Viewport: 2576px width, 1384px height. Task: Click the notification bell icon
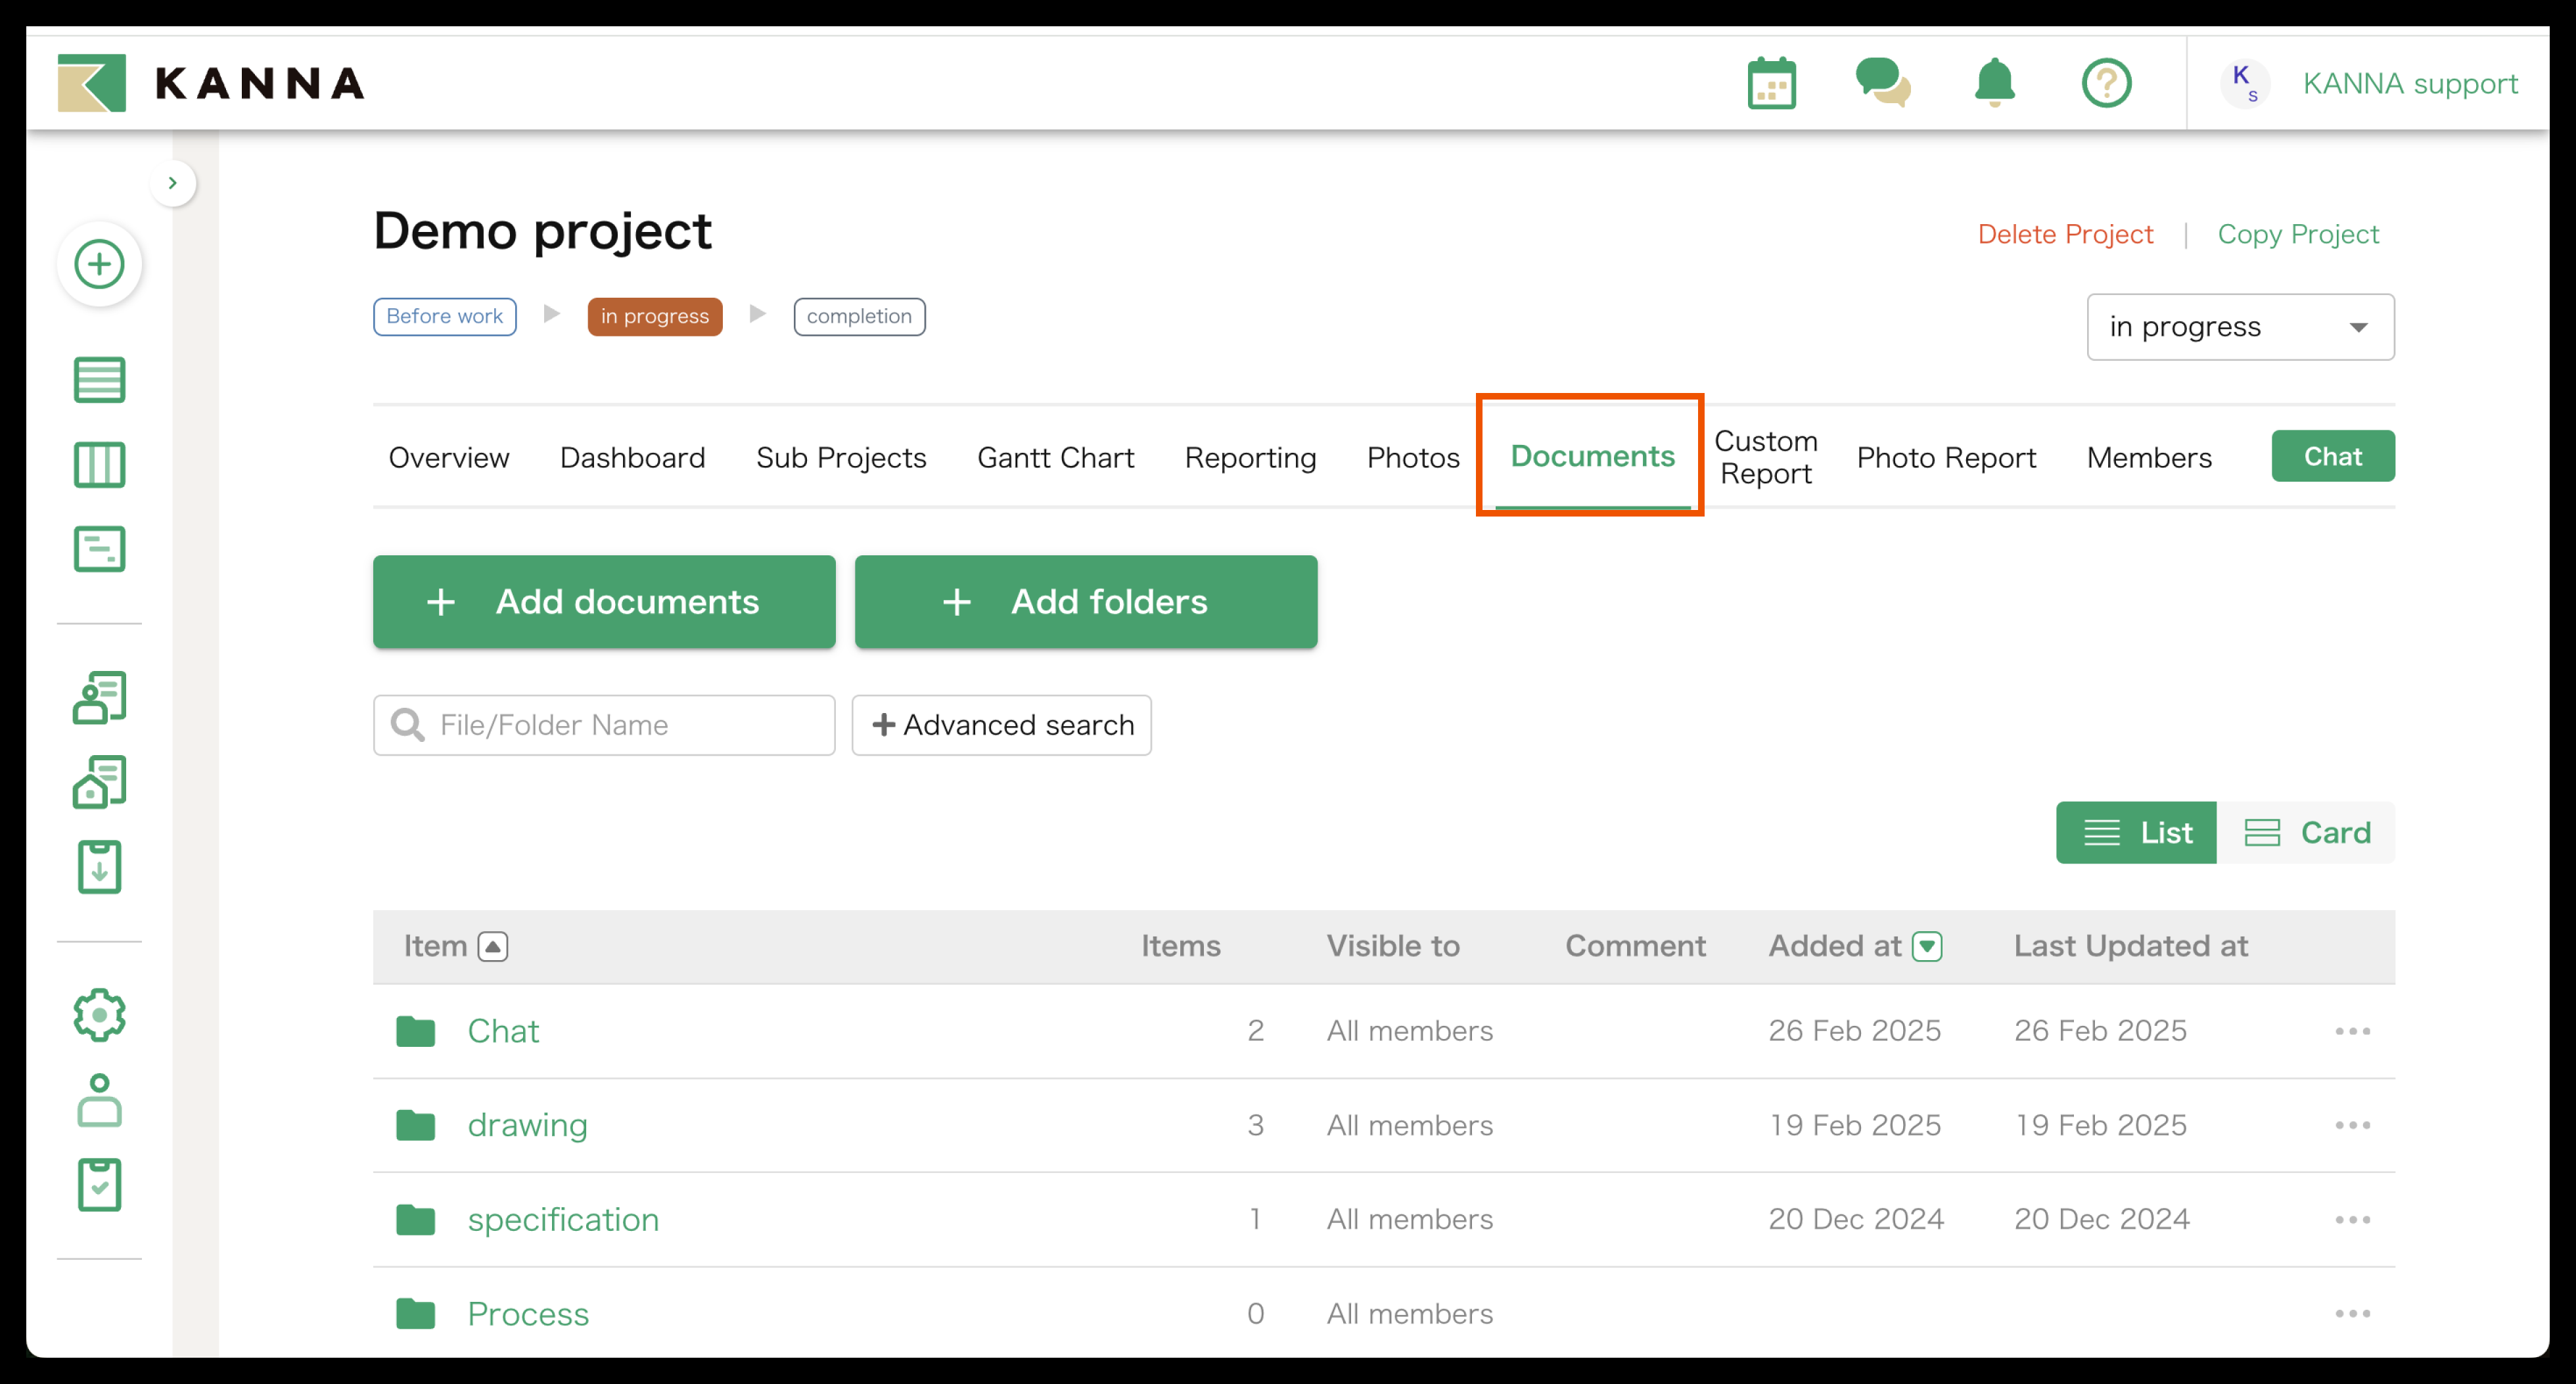tap(1994, 83)
